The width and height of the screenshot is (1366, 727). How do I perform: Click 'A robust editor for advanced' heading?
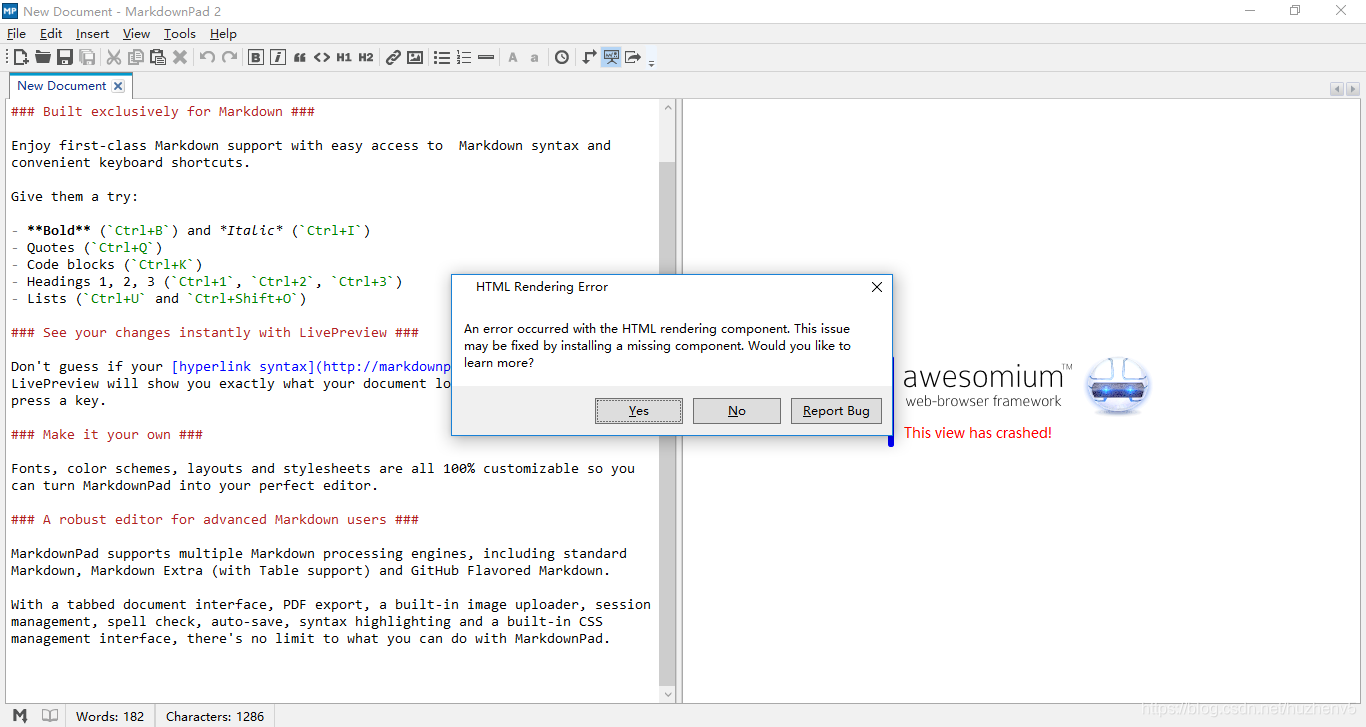click(215, 519)
